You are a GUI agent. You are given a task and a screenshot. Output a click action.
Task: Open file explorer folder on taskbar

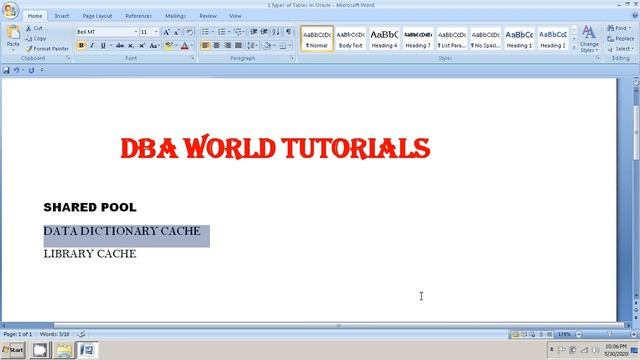point(64,350)
